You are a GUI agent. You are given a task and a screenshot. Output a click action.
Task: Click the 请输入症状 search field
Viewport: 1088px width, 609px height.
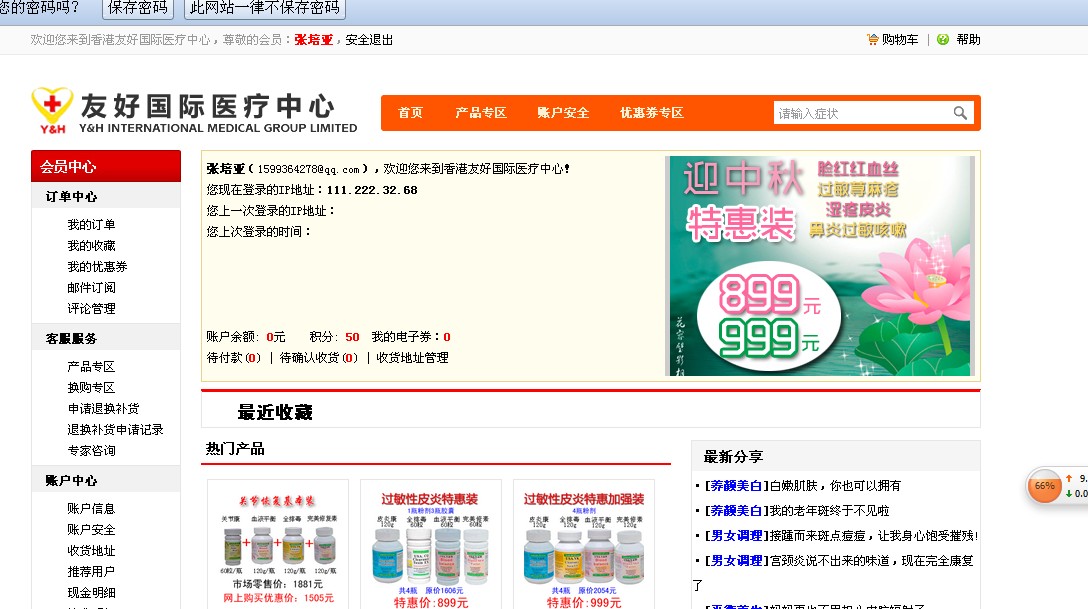click(862, 113)
